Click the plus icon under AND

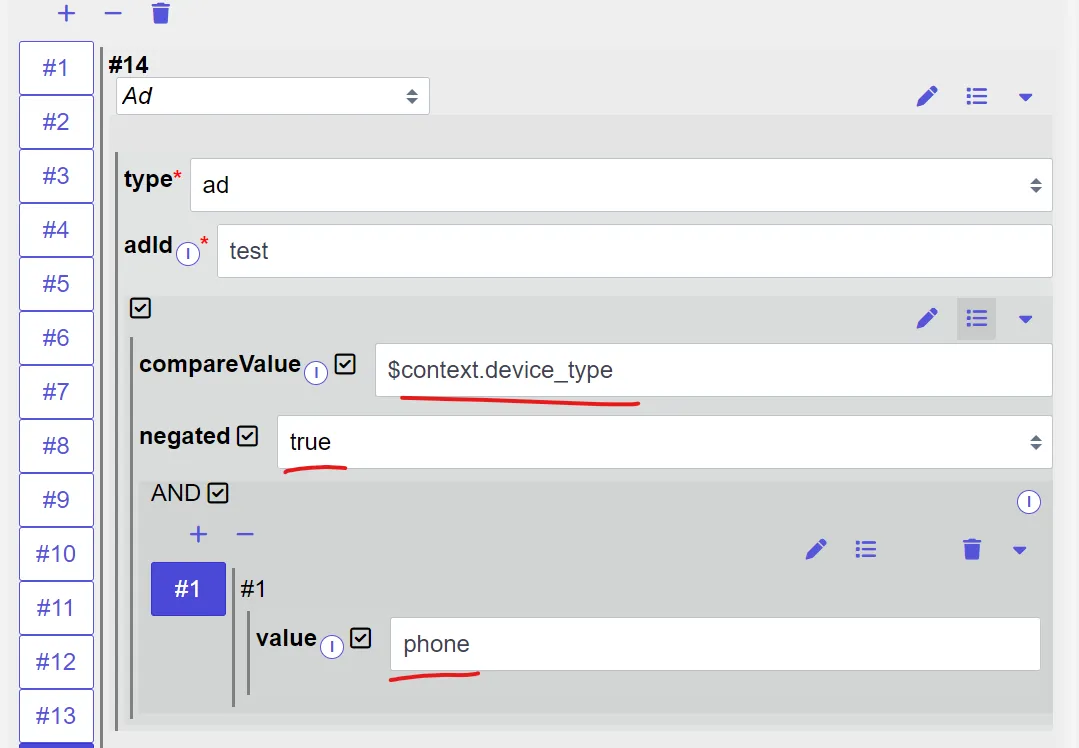(x=198, y=534)
